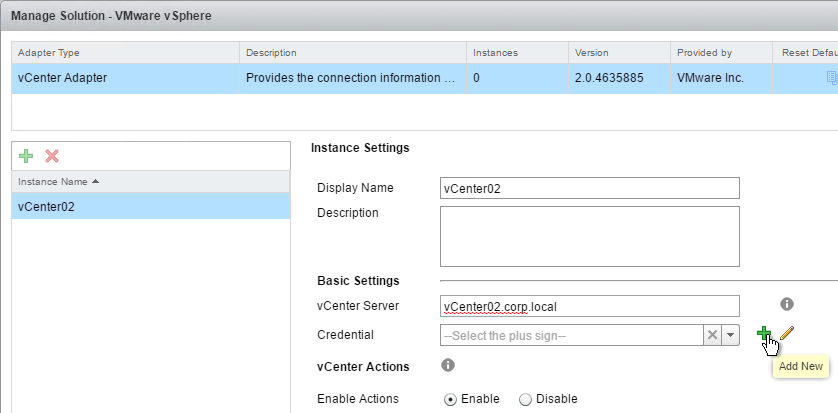Click info icon beside vCenter Server field
Viewport: 838px width, 413px height.
pyautogui.click(x=787, y=304)
